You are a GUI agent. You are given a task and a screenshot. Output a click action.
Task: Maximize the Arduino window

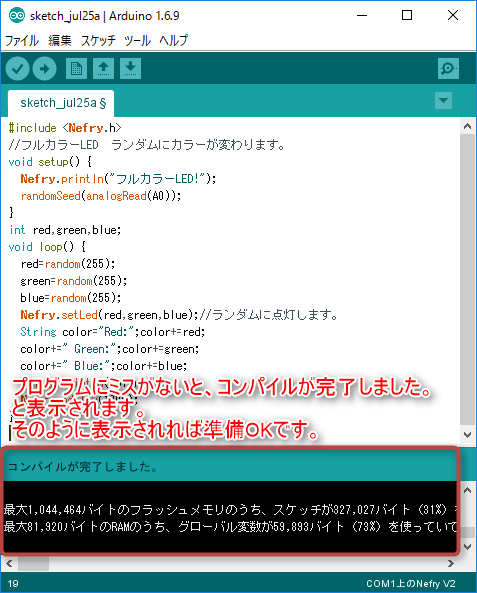point(407,15)
